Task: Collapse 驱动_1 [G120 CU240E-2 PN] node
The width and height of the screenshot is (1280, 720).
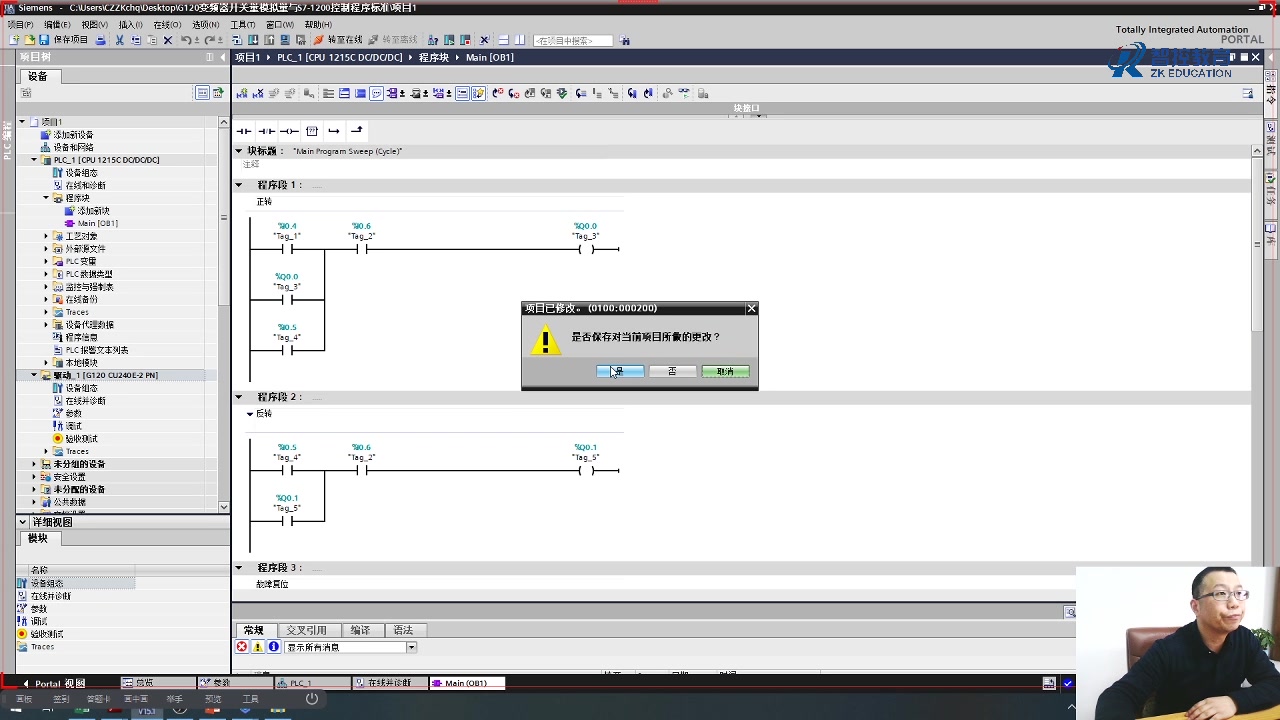Action: (x=33, y=375)
